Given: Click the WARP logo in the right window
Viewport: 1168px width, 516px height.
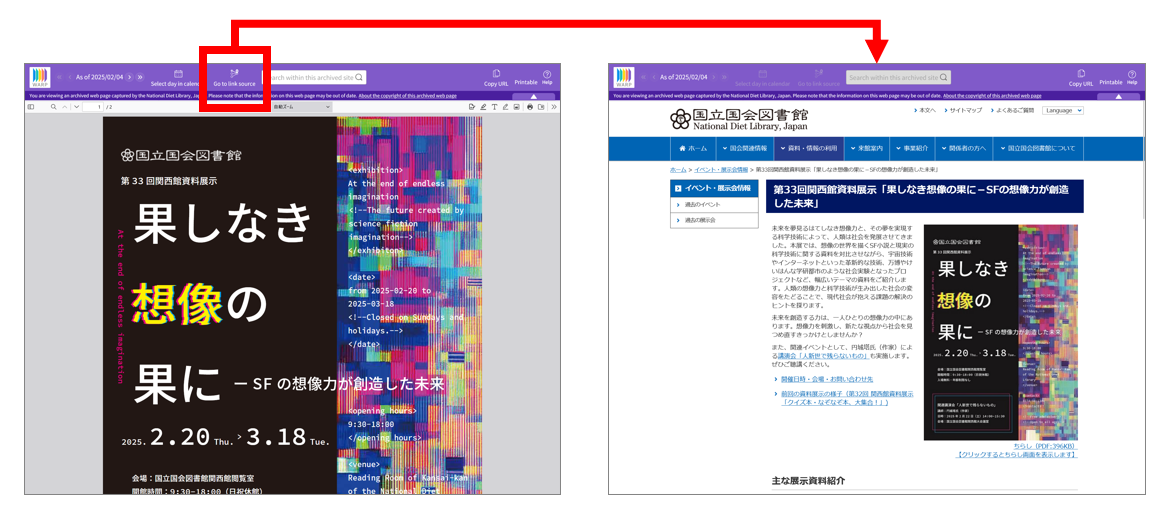Looking at the screenshot, I should [x=624, y=77].
